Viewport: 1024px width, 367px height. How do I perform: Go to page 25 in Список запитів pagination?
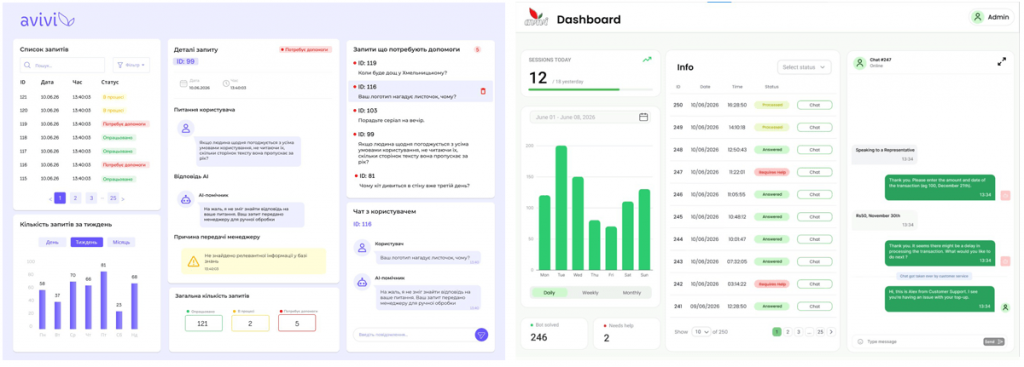pos(113,198)
